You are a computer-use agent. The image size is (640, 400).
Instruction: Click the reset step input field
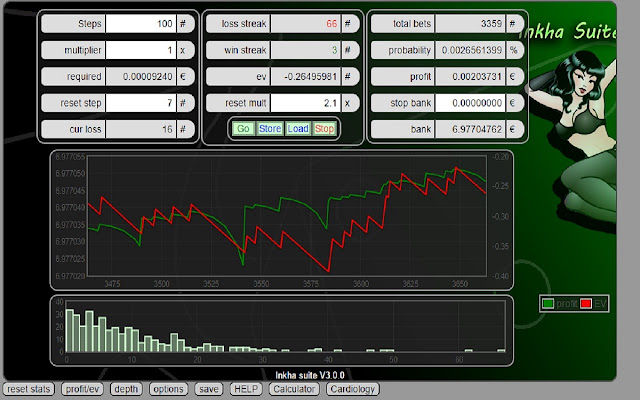pos(141,103)
